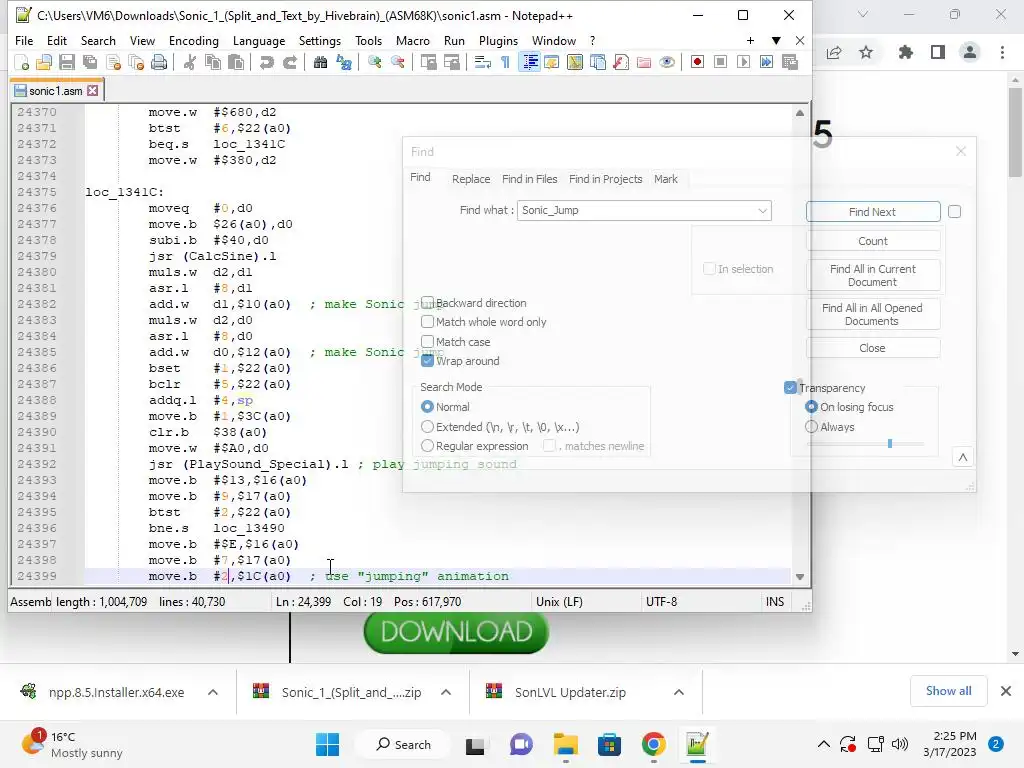Show hidden system tray icons chevron
The height and width of the screenshot is (768, 1024).
[x=824, y=744]
